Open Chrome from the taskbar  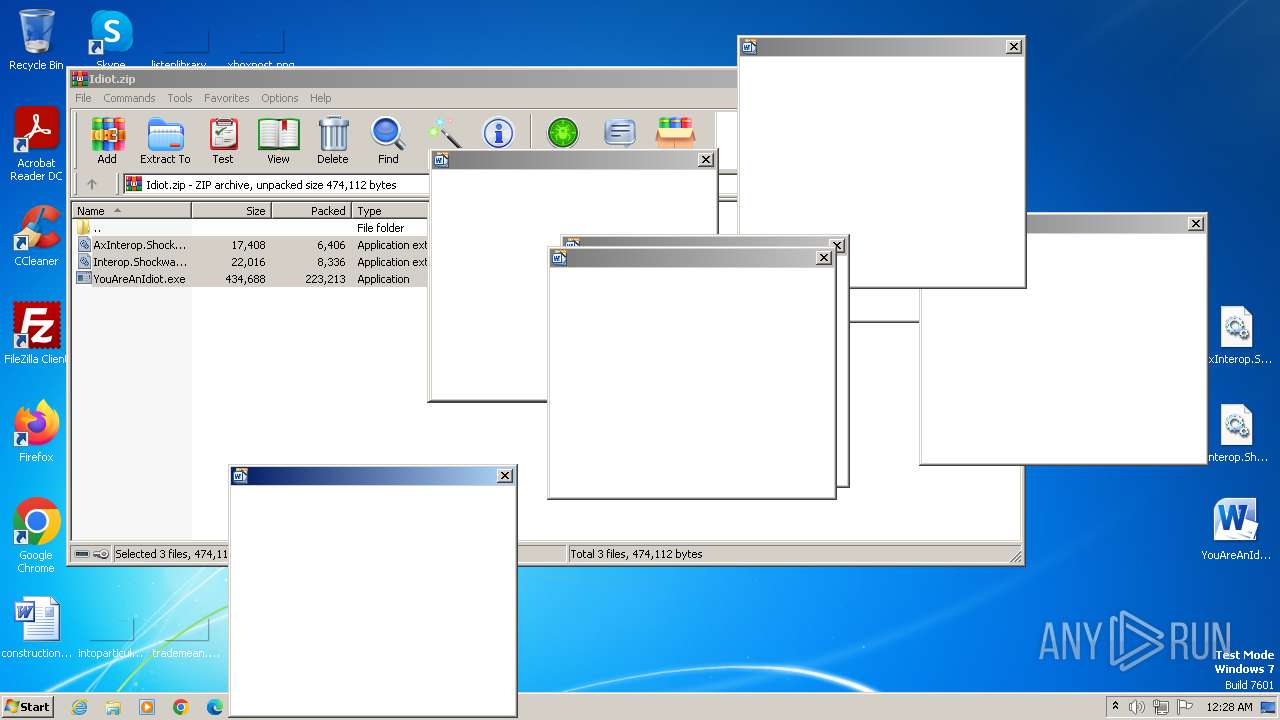[x=181, y=707]
